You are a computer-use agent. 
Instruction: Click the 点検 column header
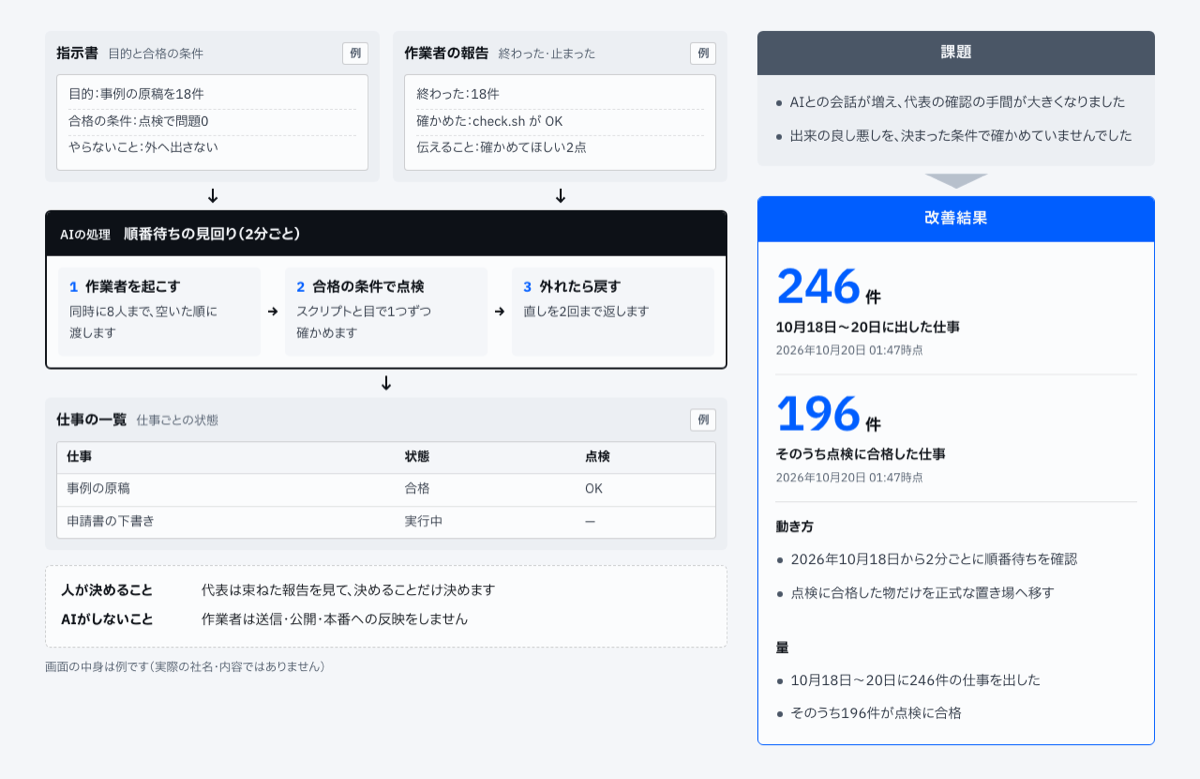(597, 456)
